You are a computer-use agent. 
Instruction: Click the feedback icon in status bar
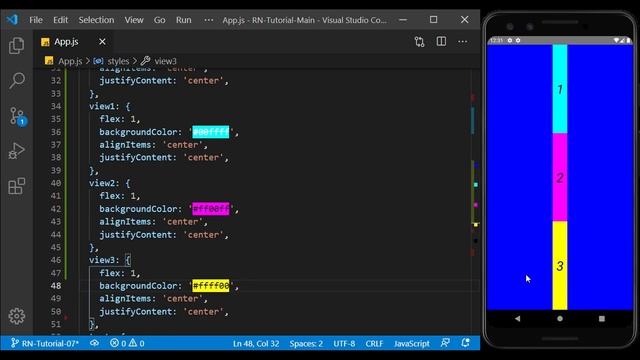click(445, 343)
